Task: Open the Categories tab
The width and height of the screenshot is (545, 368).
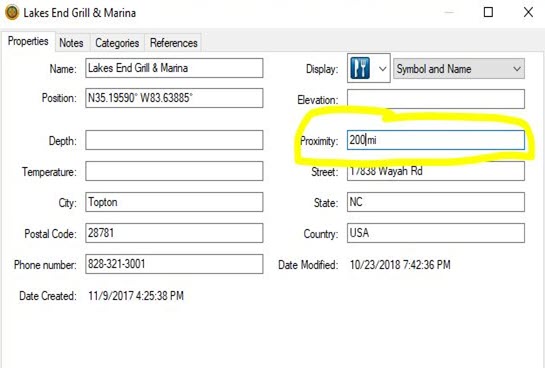Action: pos(117,43)
